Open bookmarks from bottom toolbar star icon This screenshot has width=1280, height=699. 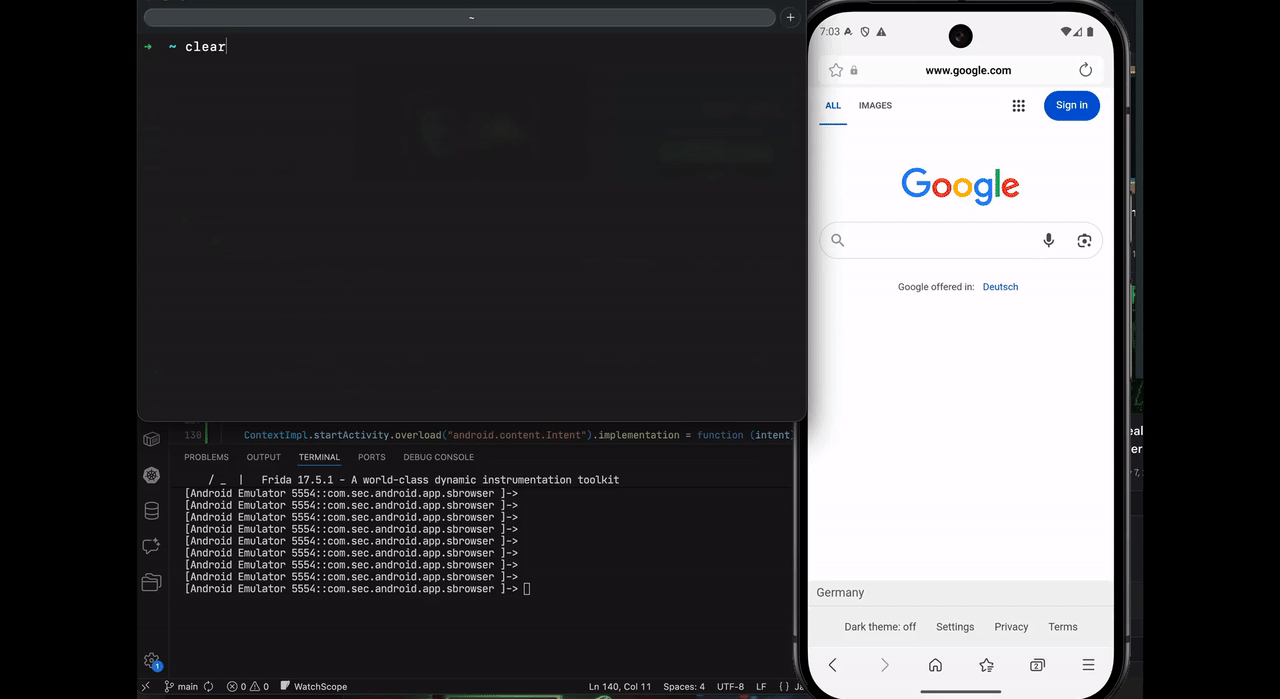(x=986, y=665)
